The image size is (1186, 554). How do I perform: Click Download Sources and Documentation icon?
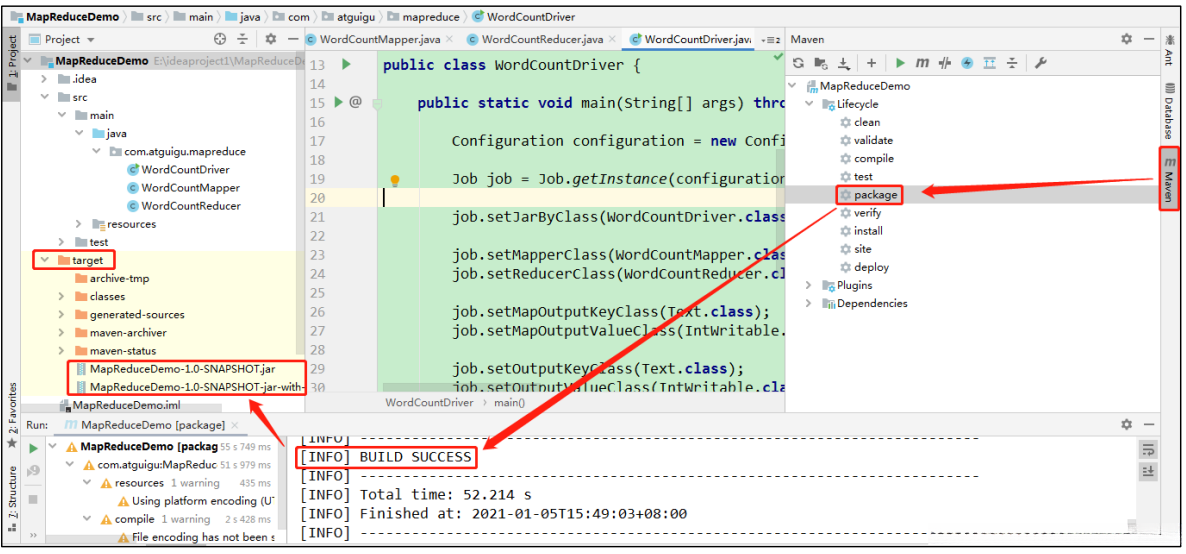pos(845,64)
